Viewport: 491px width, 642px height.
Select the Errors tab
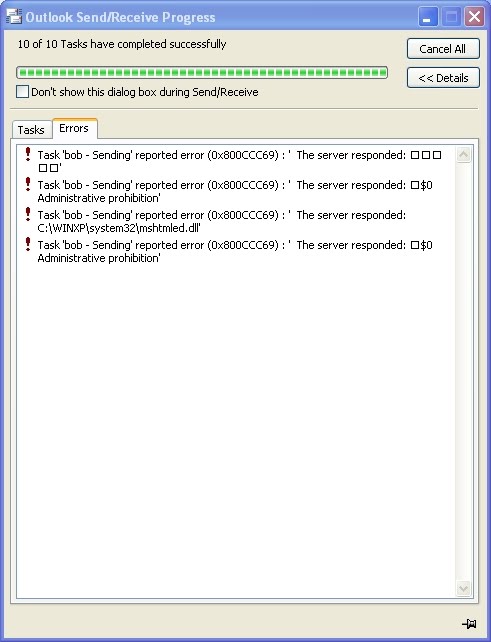(x=74, y=128)
